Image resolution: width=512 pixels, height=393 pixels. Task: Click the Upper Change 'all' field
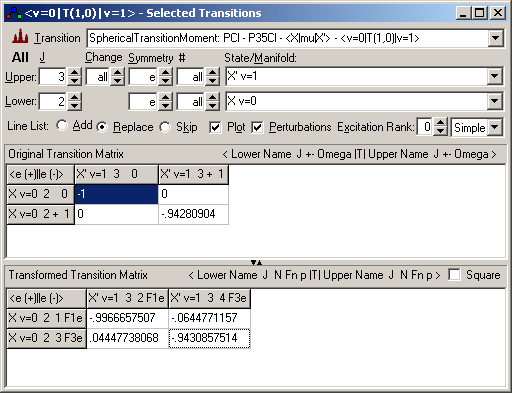pos(98,77)
